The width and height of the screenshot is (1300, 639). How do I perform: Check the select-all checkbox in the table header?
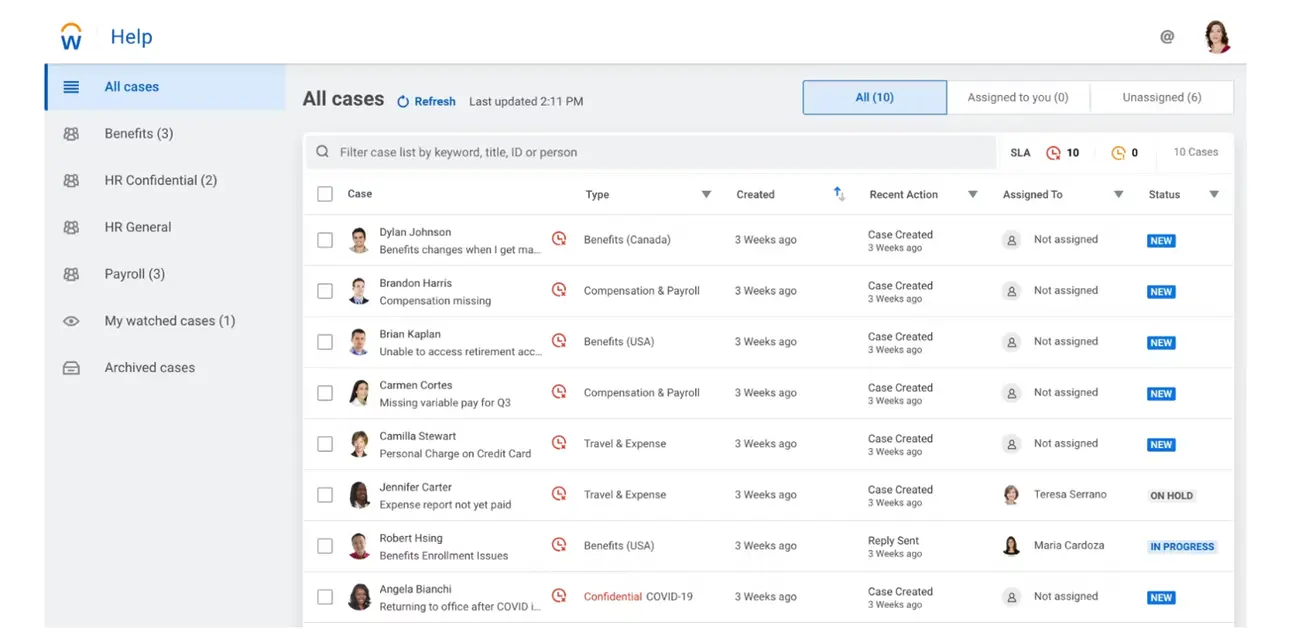click(324, 193)
